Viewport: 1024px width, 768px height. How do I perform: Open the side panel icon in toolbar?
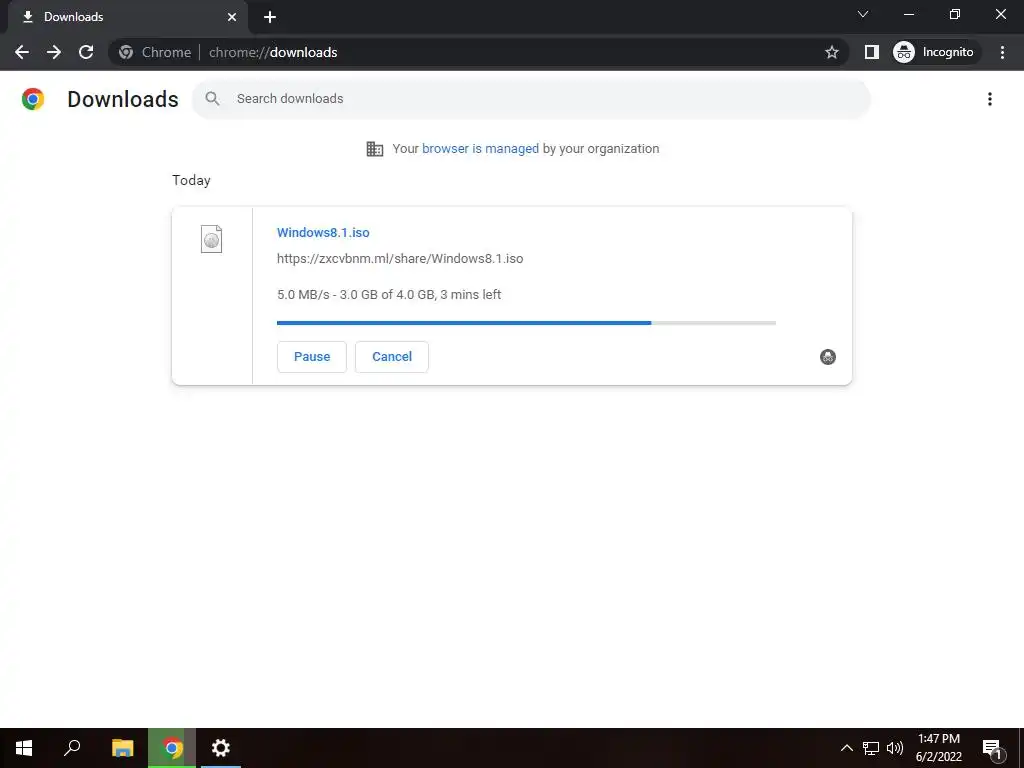(x=871, y=52)
